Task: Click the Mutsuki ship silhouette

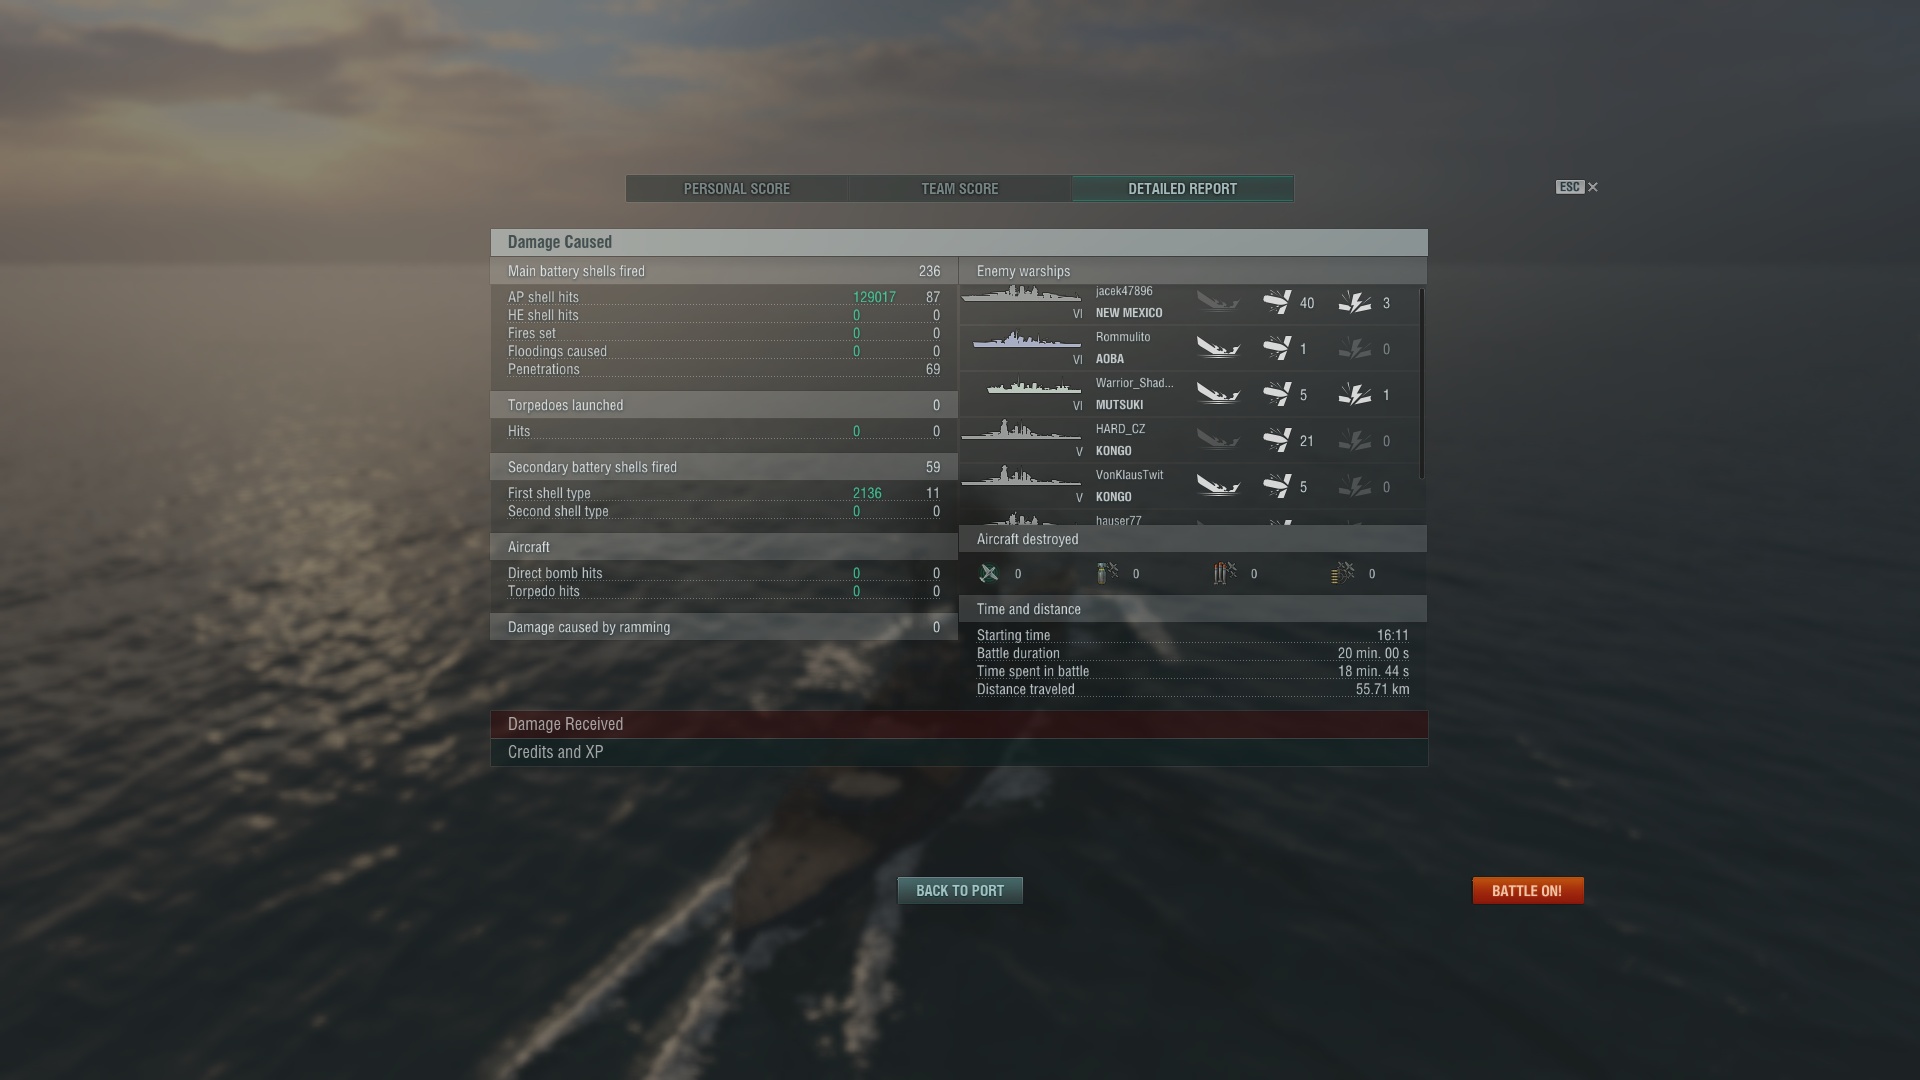Action: coord(1034,388)
